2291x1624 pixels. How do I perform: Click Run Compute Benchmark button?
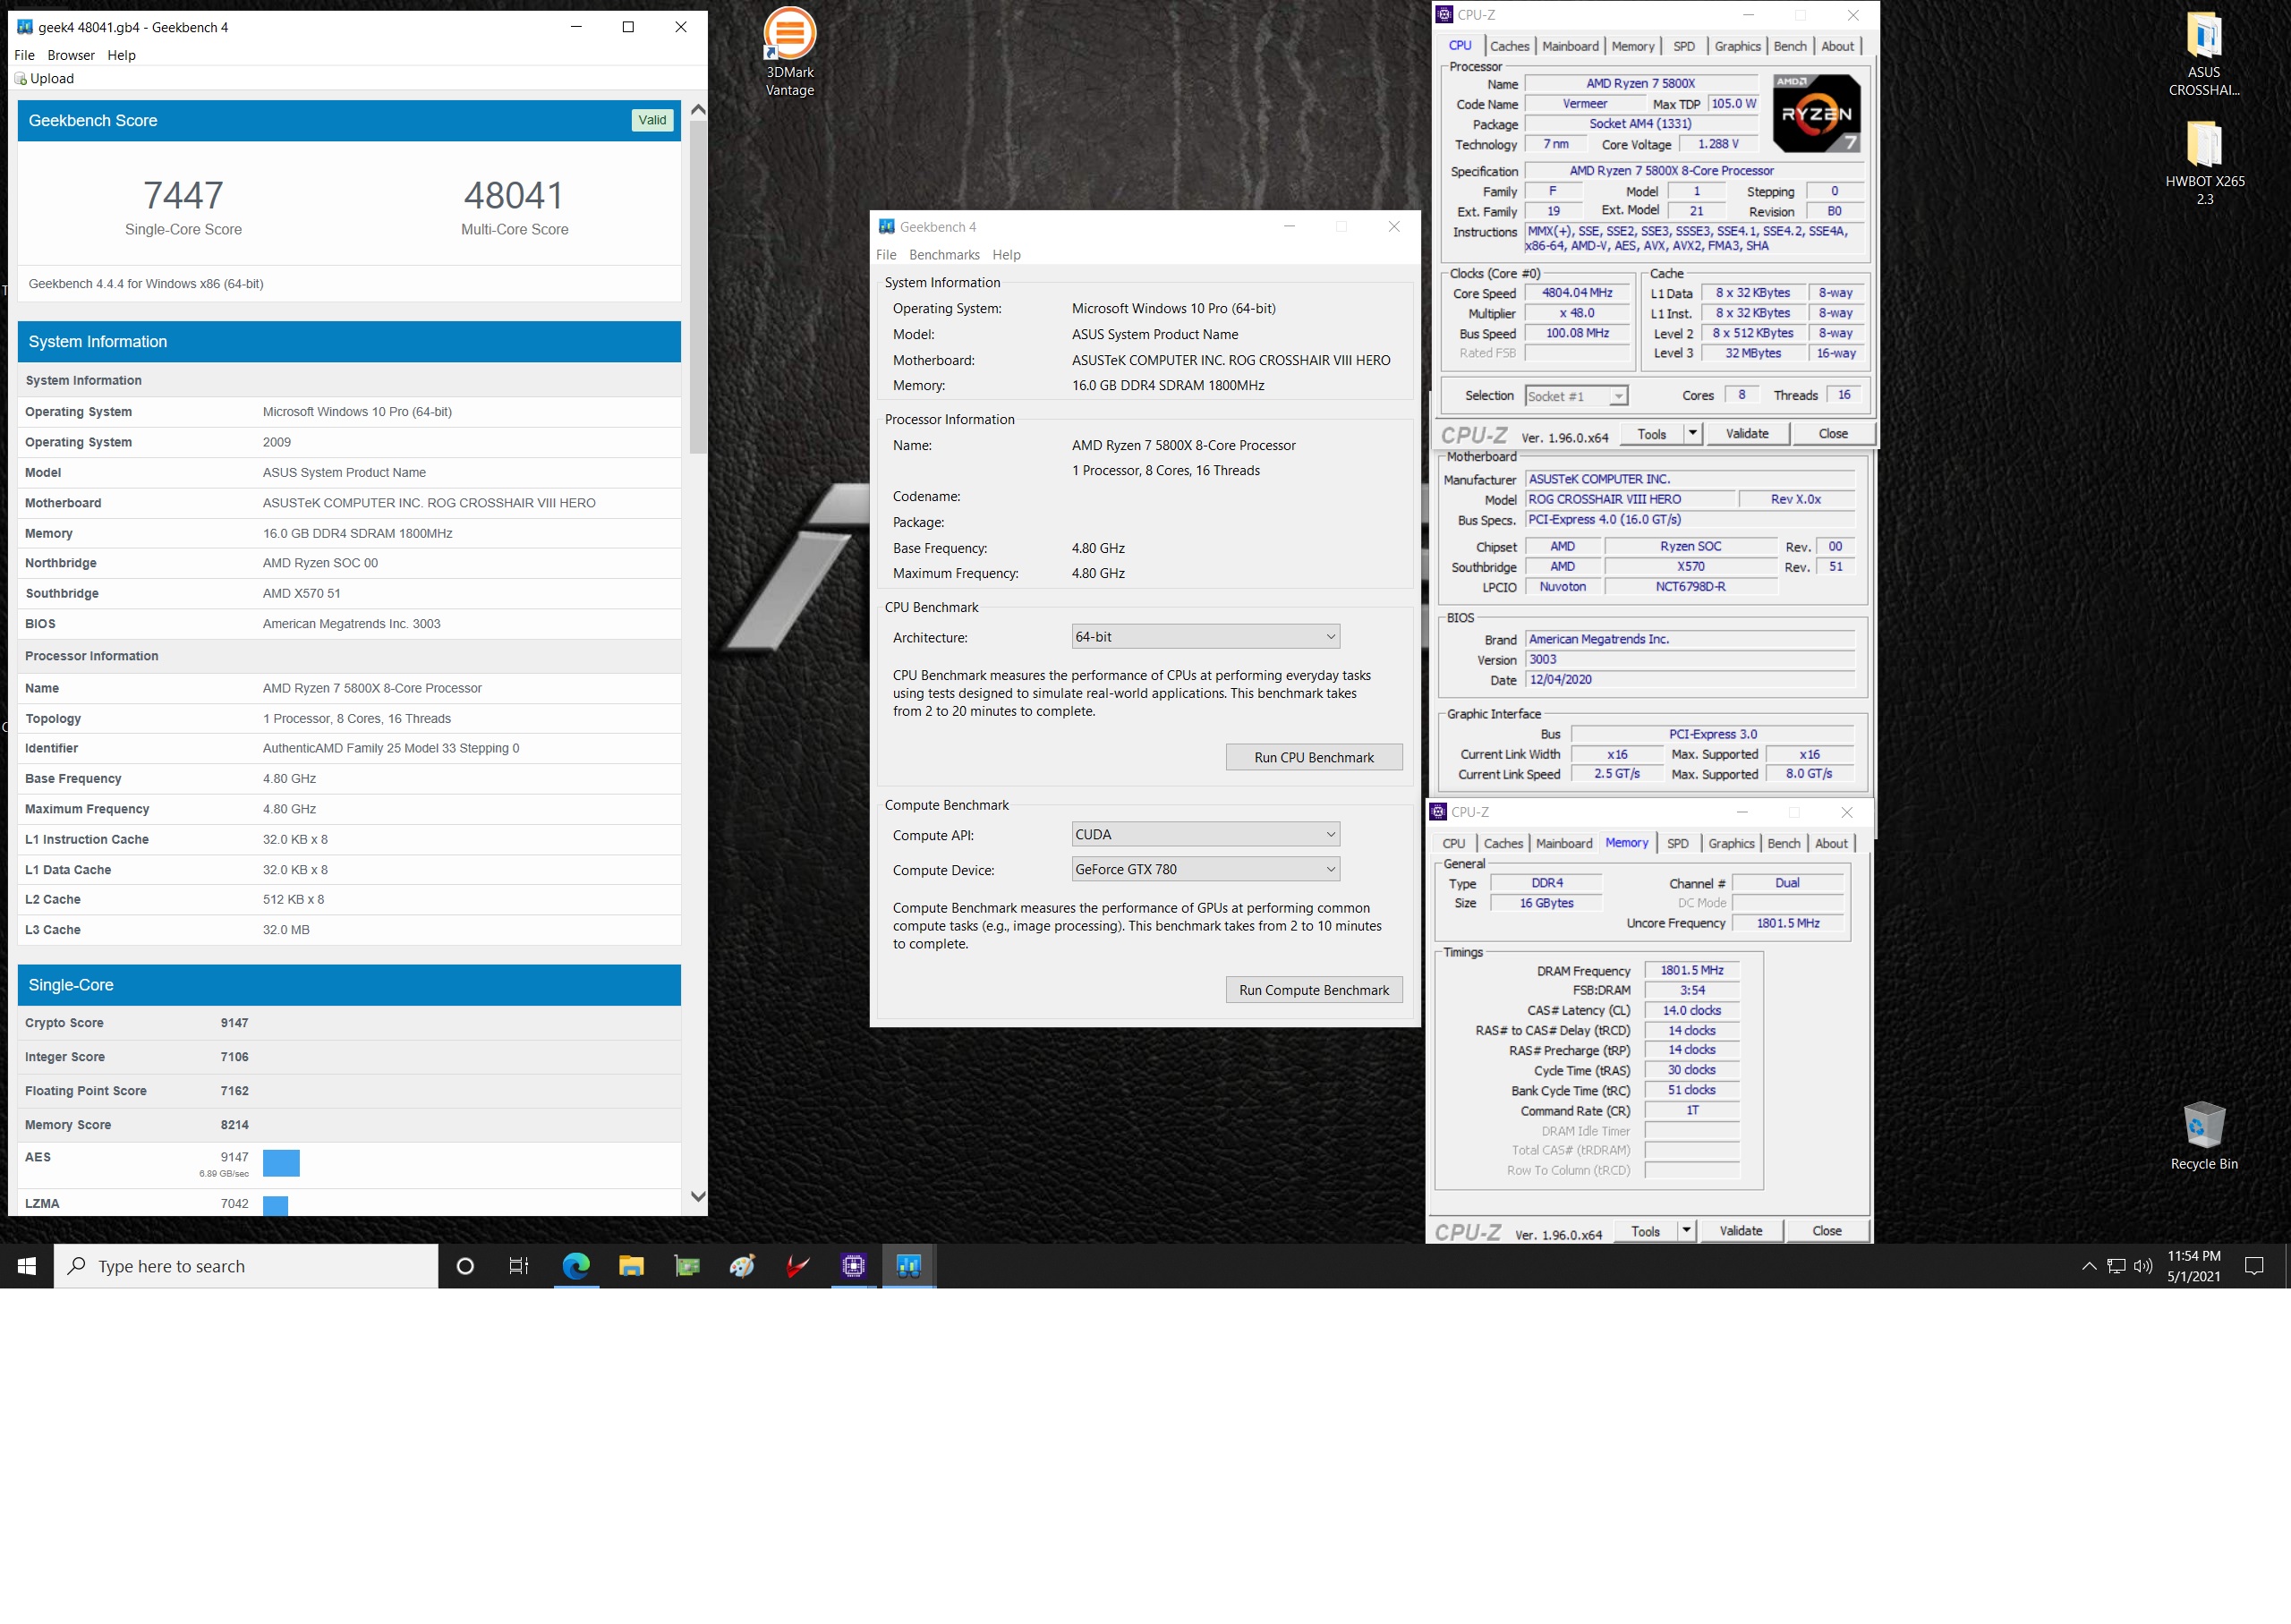1314,991
